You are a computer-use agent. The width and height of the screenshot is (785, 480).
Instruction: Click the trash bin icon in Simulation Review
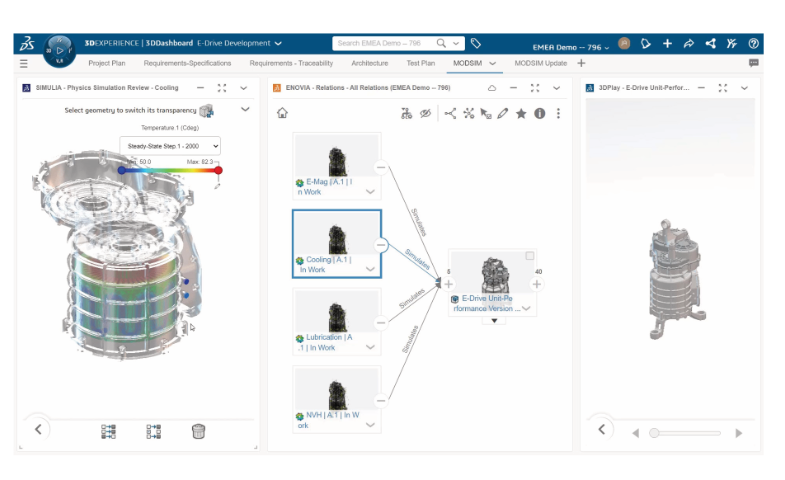199,431
